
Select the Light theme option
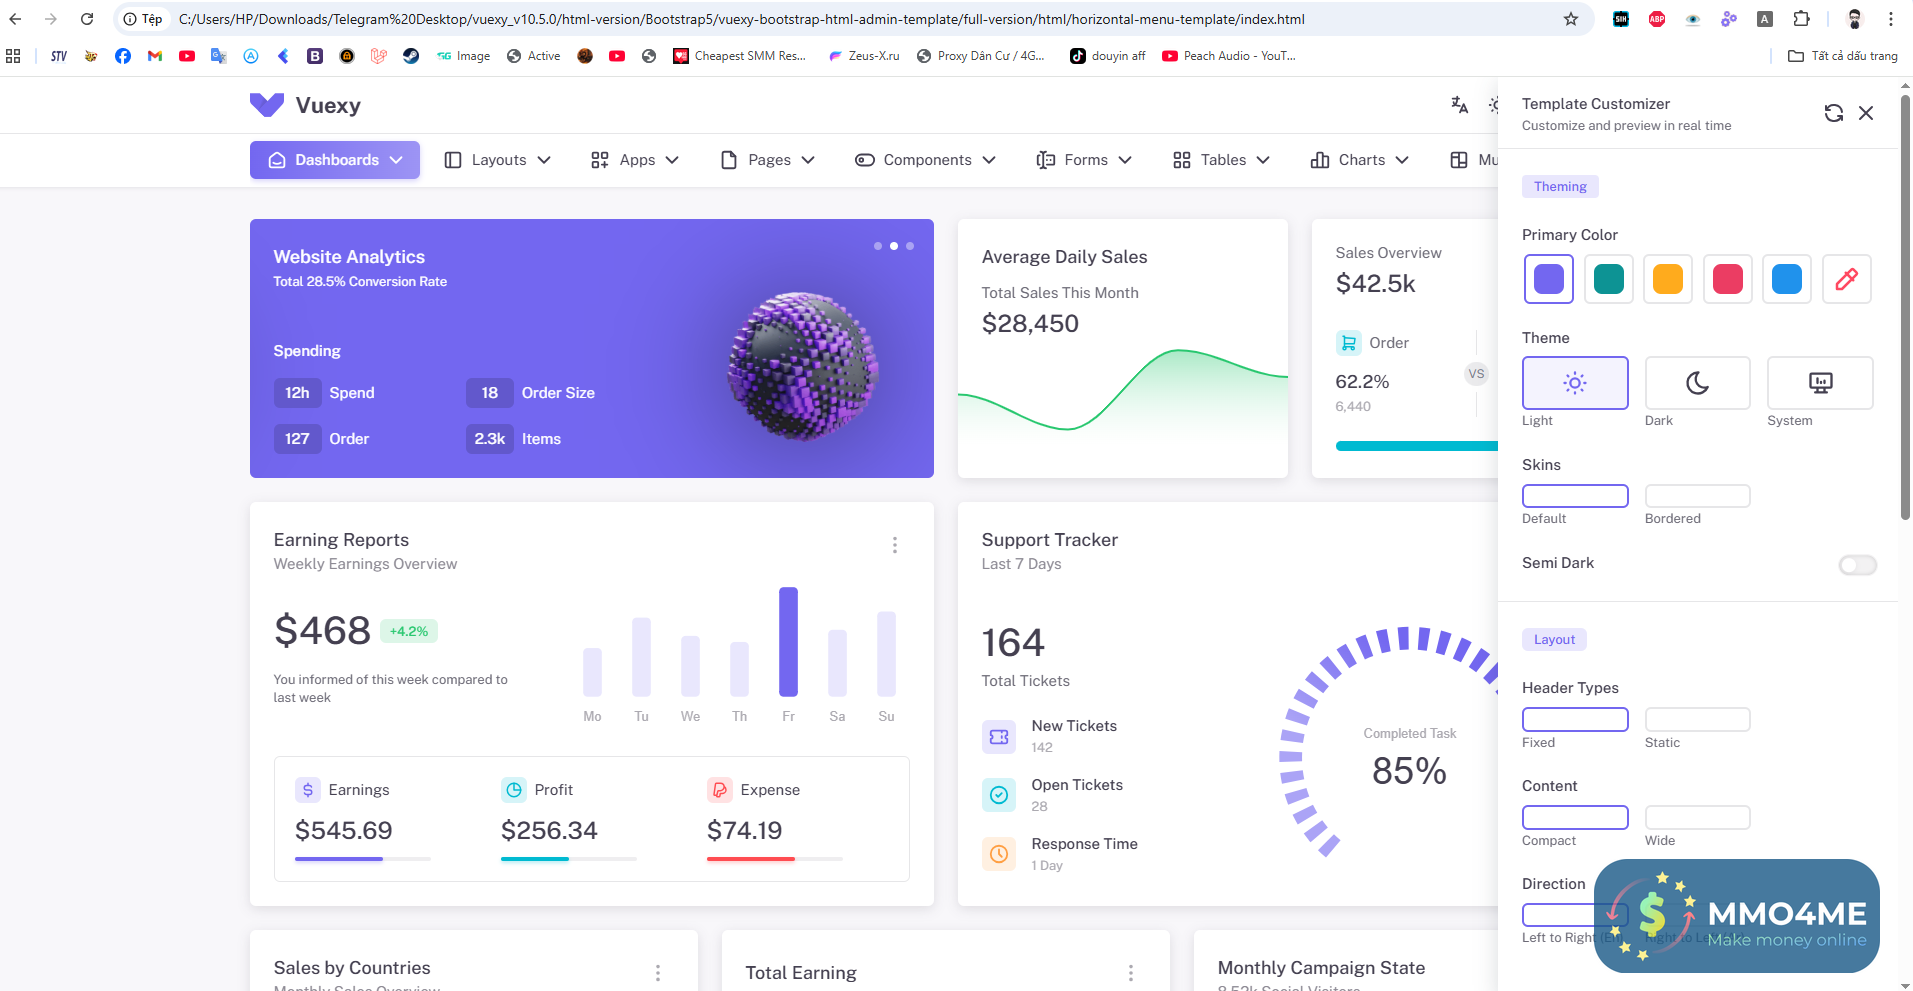pyautogui.click(x=1575, y=383)
